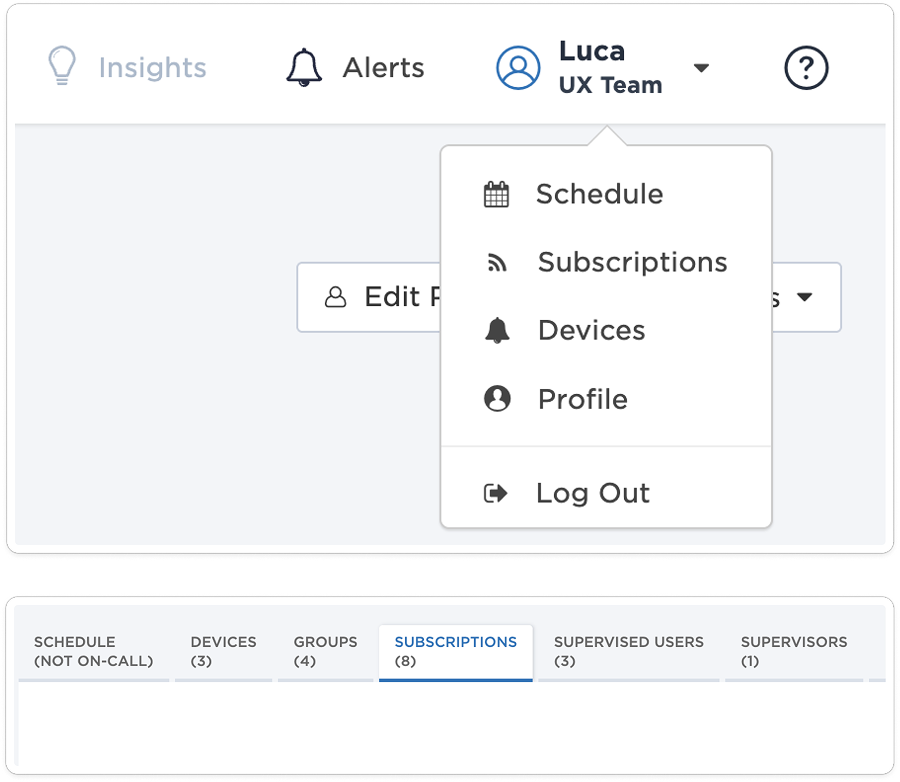Open the Insights navigation link
Image resolution: width=900 pixels, height=782 pixels.
[x=152, y=68]
